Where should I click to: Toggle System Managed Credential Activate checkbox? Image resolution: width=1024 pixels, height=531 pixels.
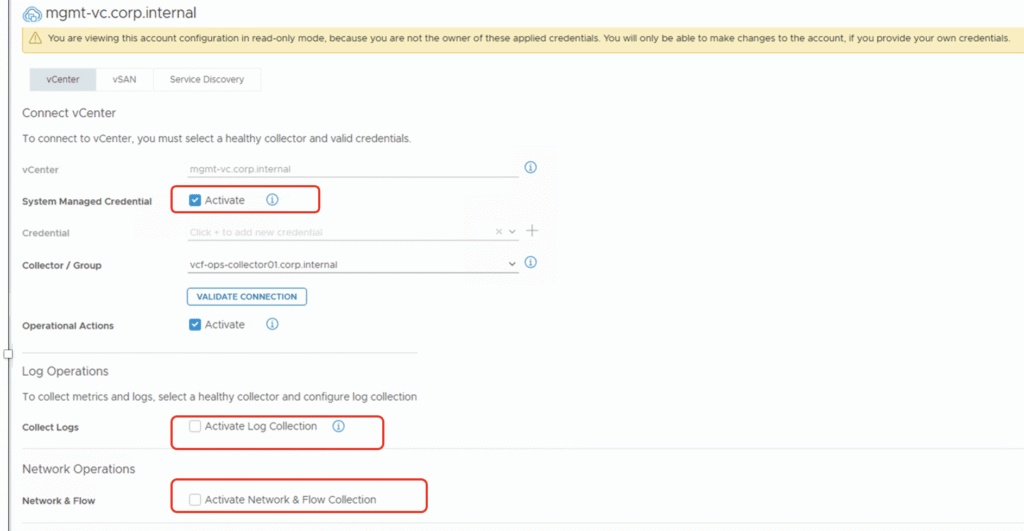point(195,200)
